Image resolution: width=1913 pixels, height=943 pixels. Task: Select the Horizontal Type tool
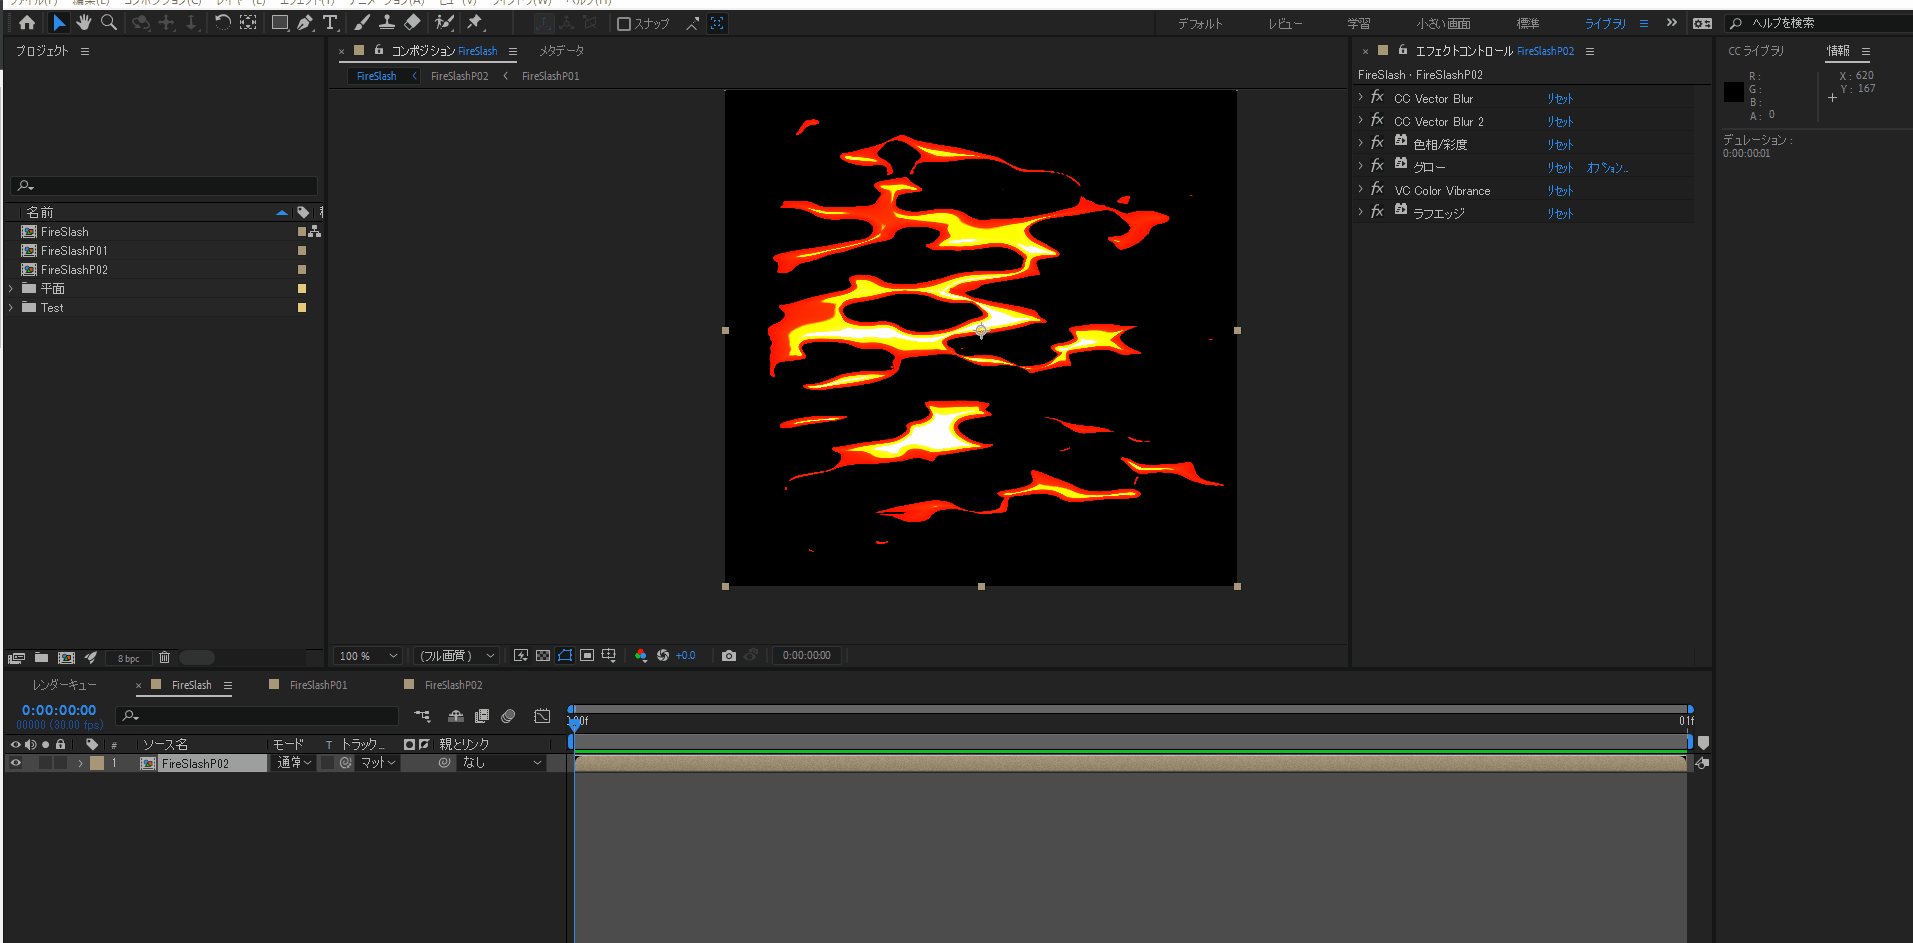(330, 23)
